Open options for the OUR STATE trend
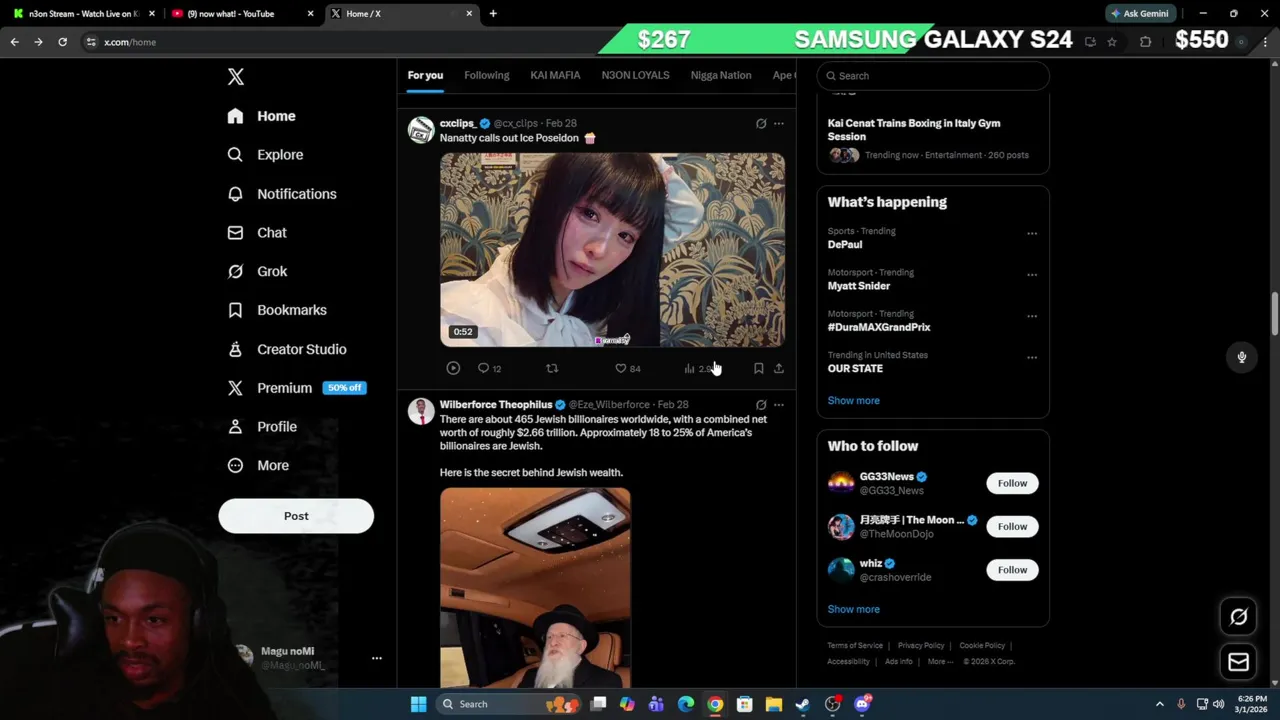Screen dimensions: 1280x720 pos(1032,357)
